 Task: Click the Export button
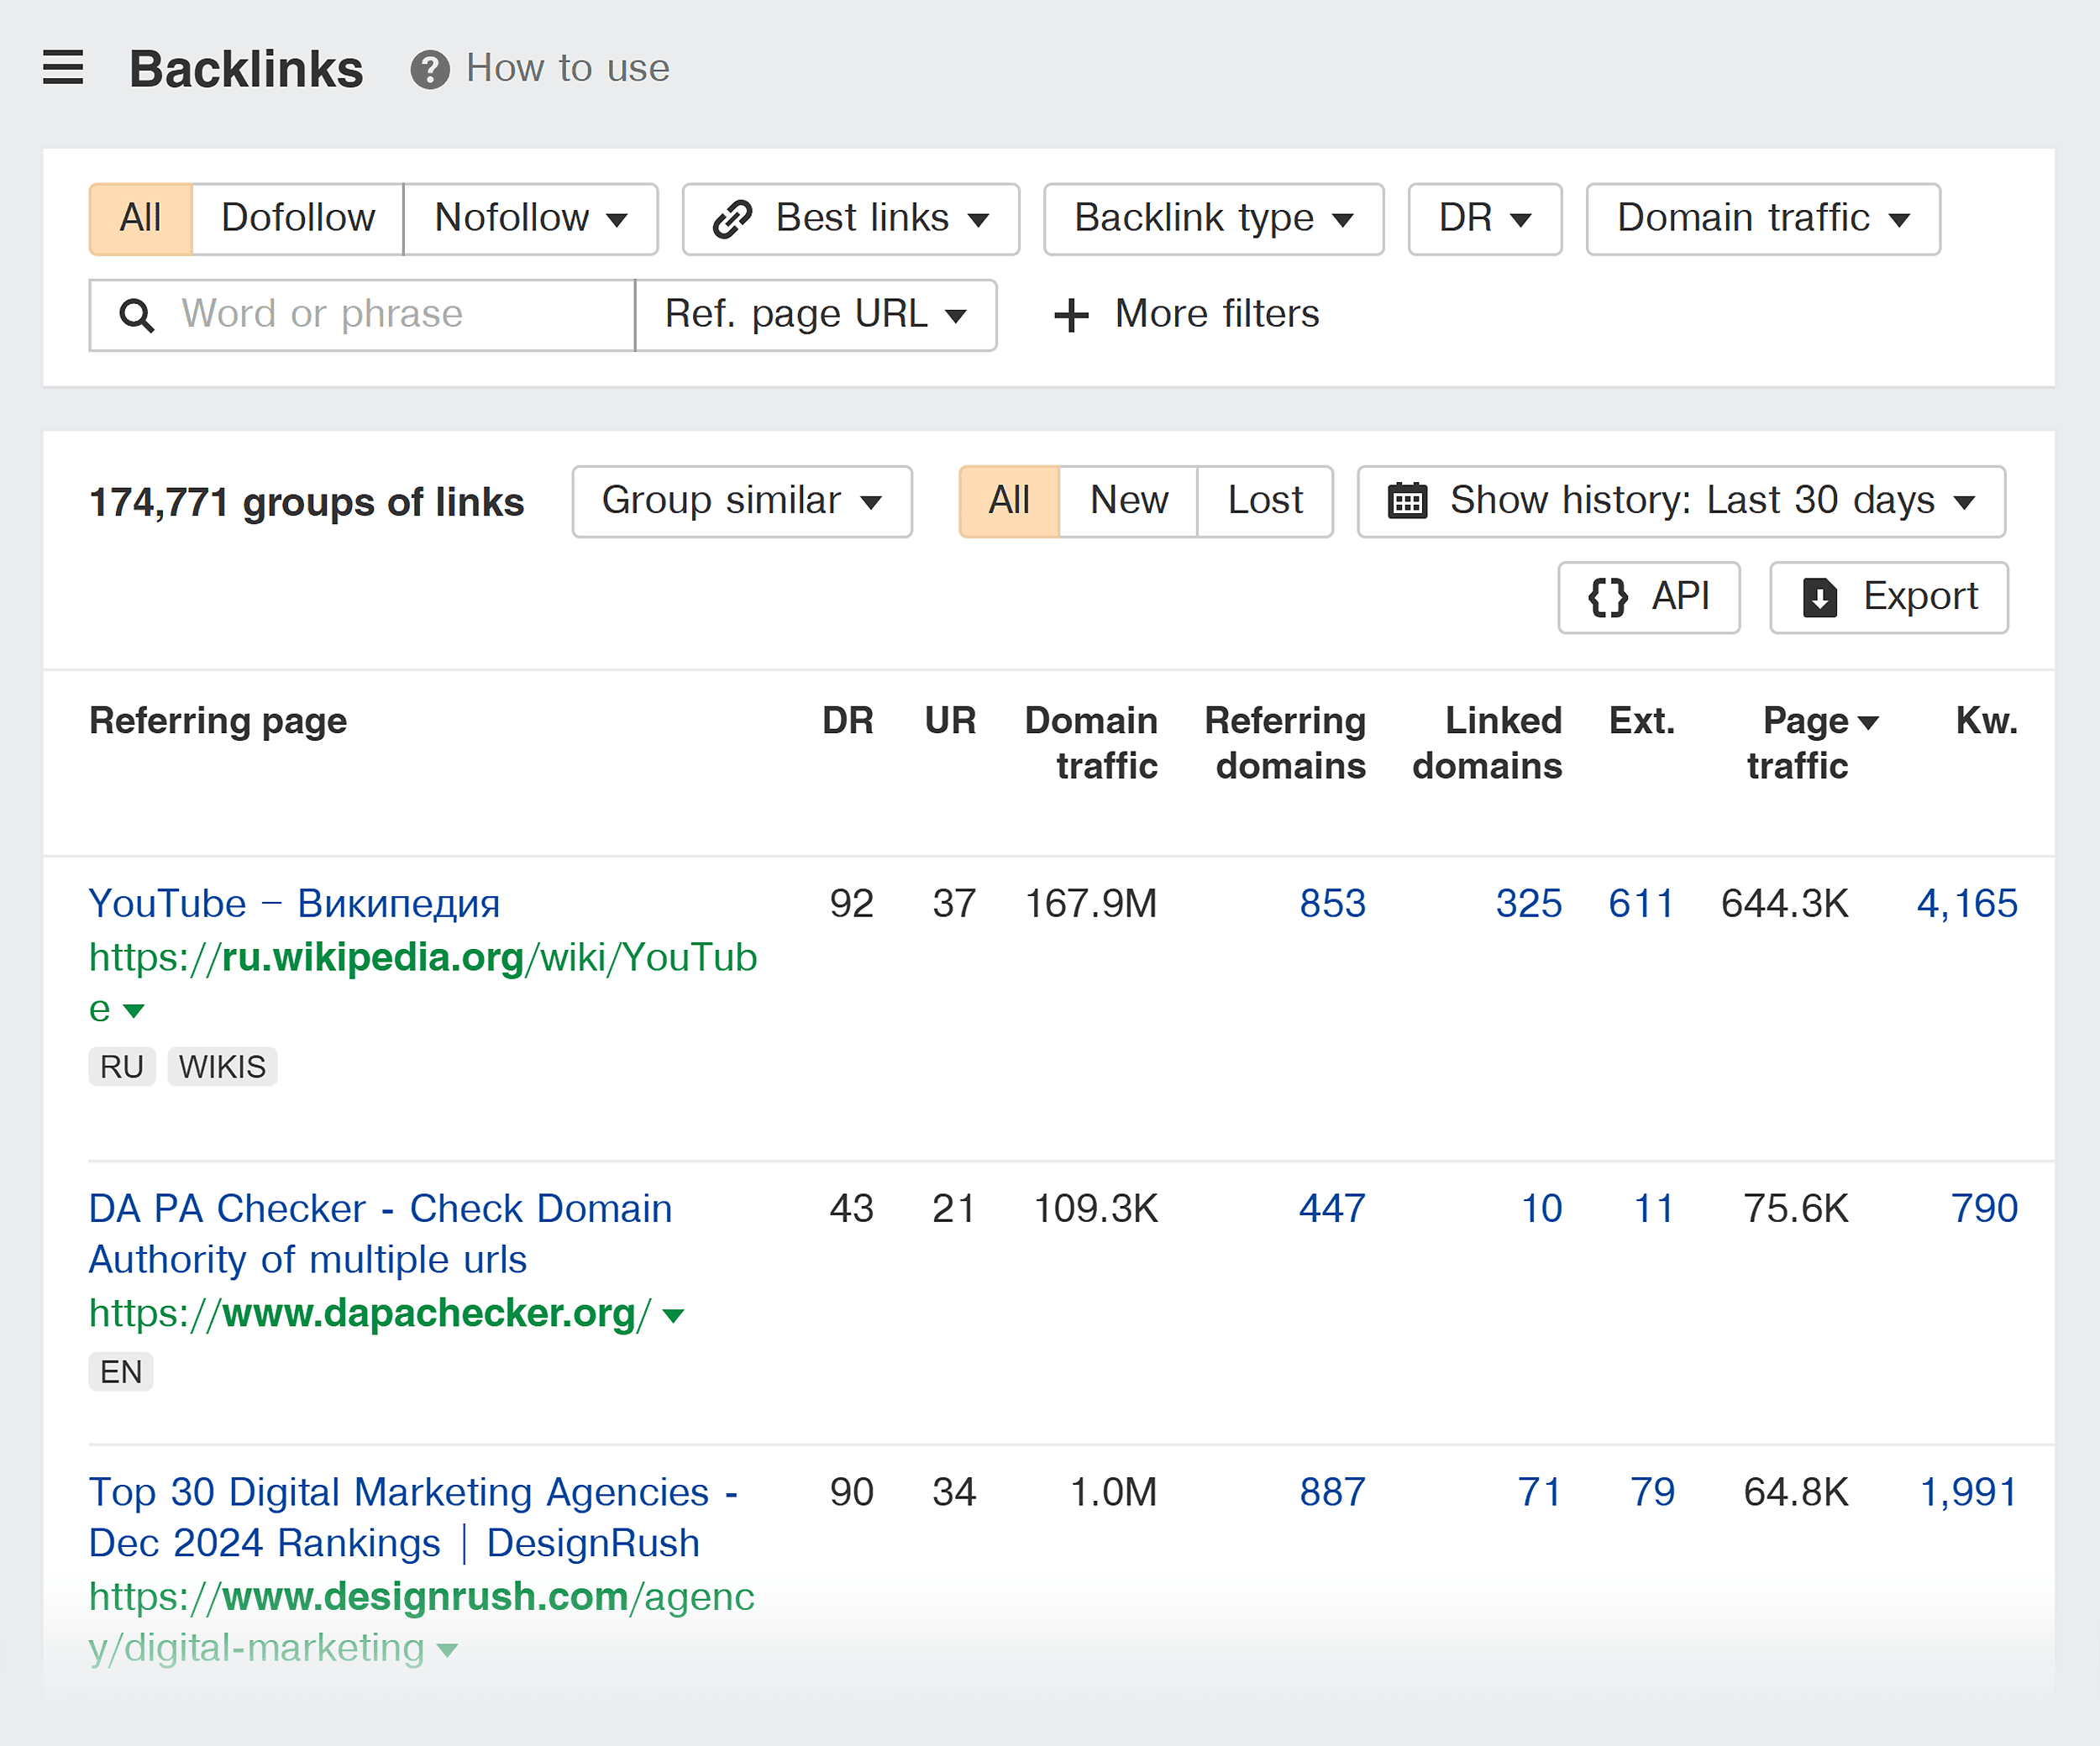(1889, 597)
